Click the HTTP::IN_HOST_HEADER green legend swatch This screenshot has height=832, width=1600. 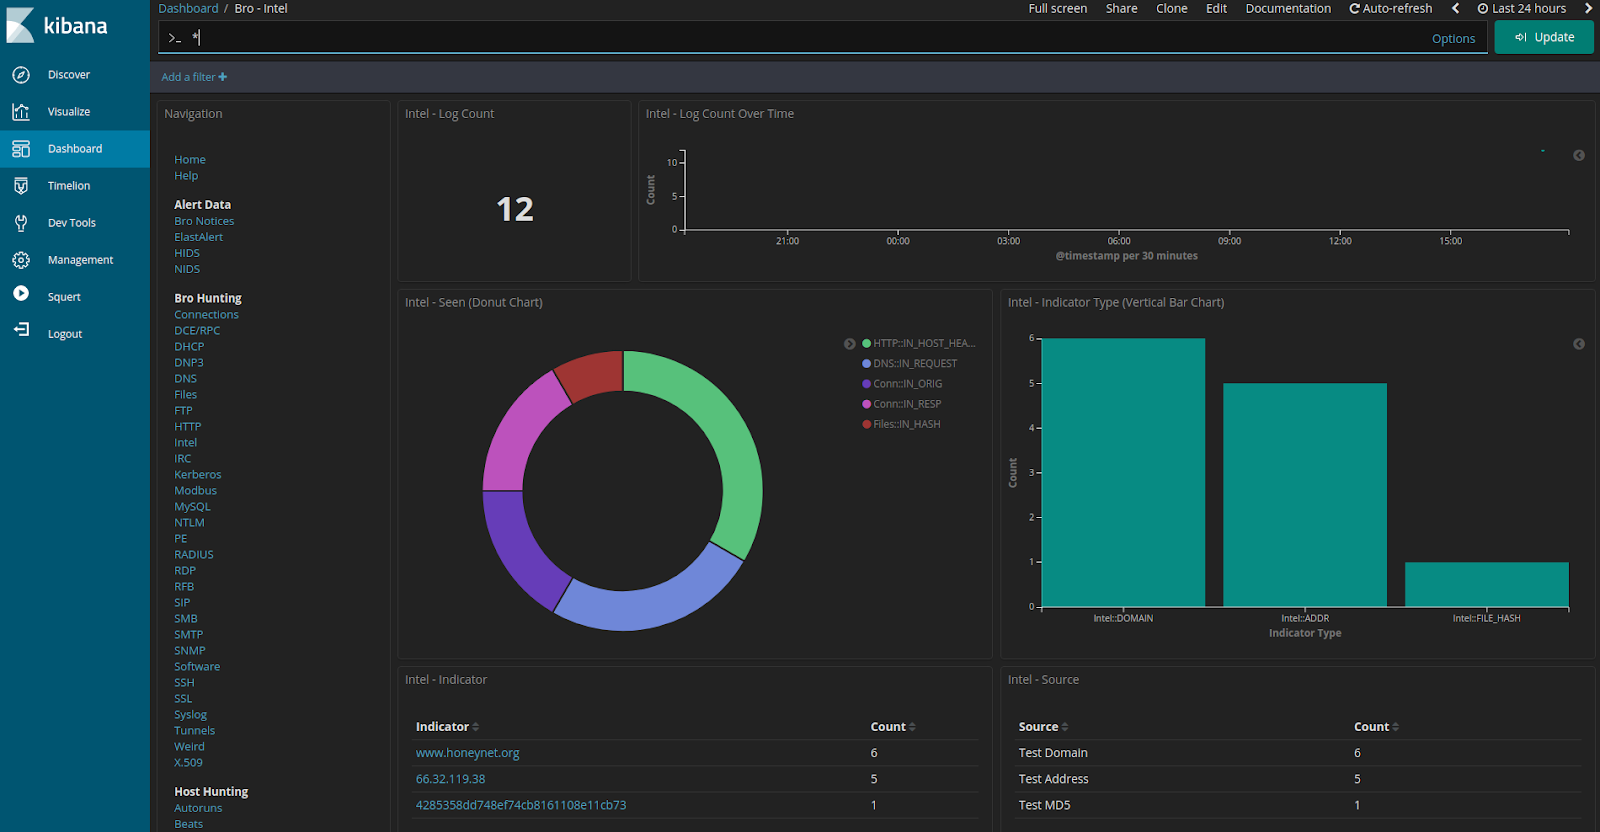(x=866, y=344)
